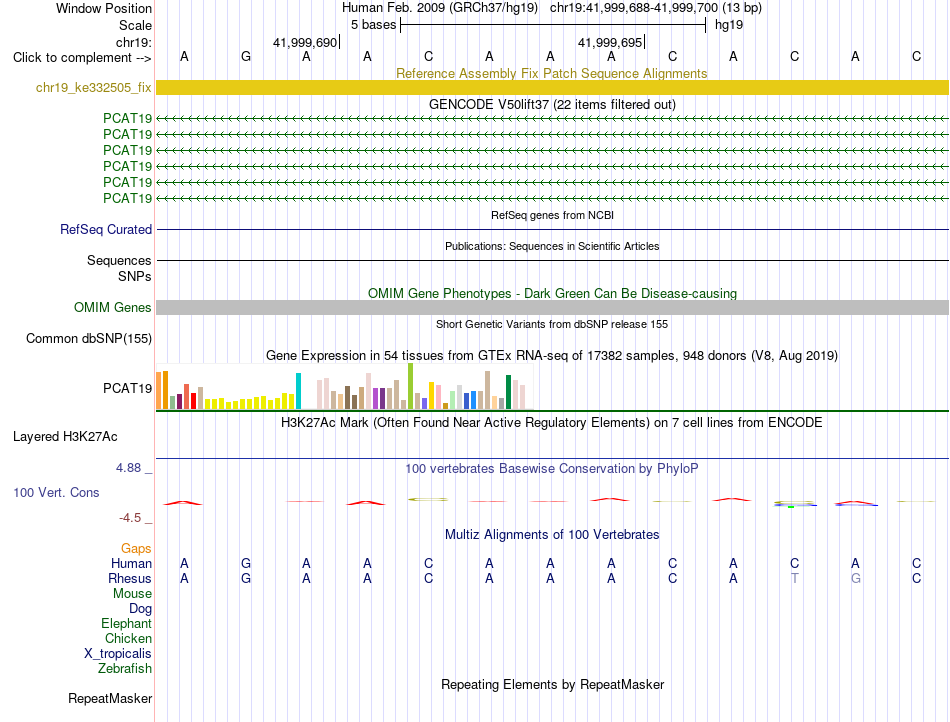
Task: Open the H3K27Ac Mark track title
Action: [x=552, y=423]
